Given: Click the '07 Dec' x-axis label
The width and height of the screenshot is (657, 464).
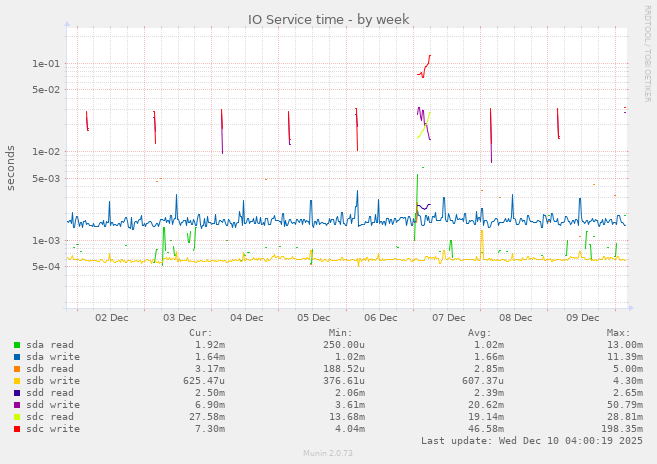Looking at the screenshot, I should point(449,318).
